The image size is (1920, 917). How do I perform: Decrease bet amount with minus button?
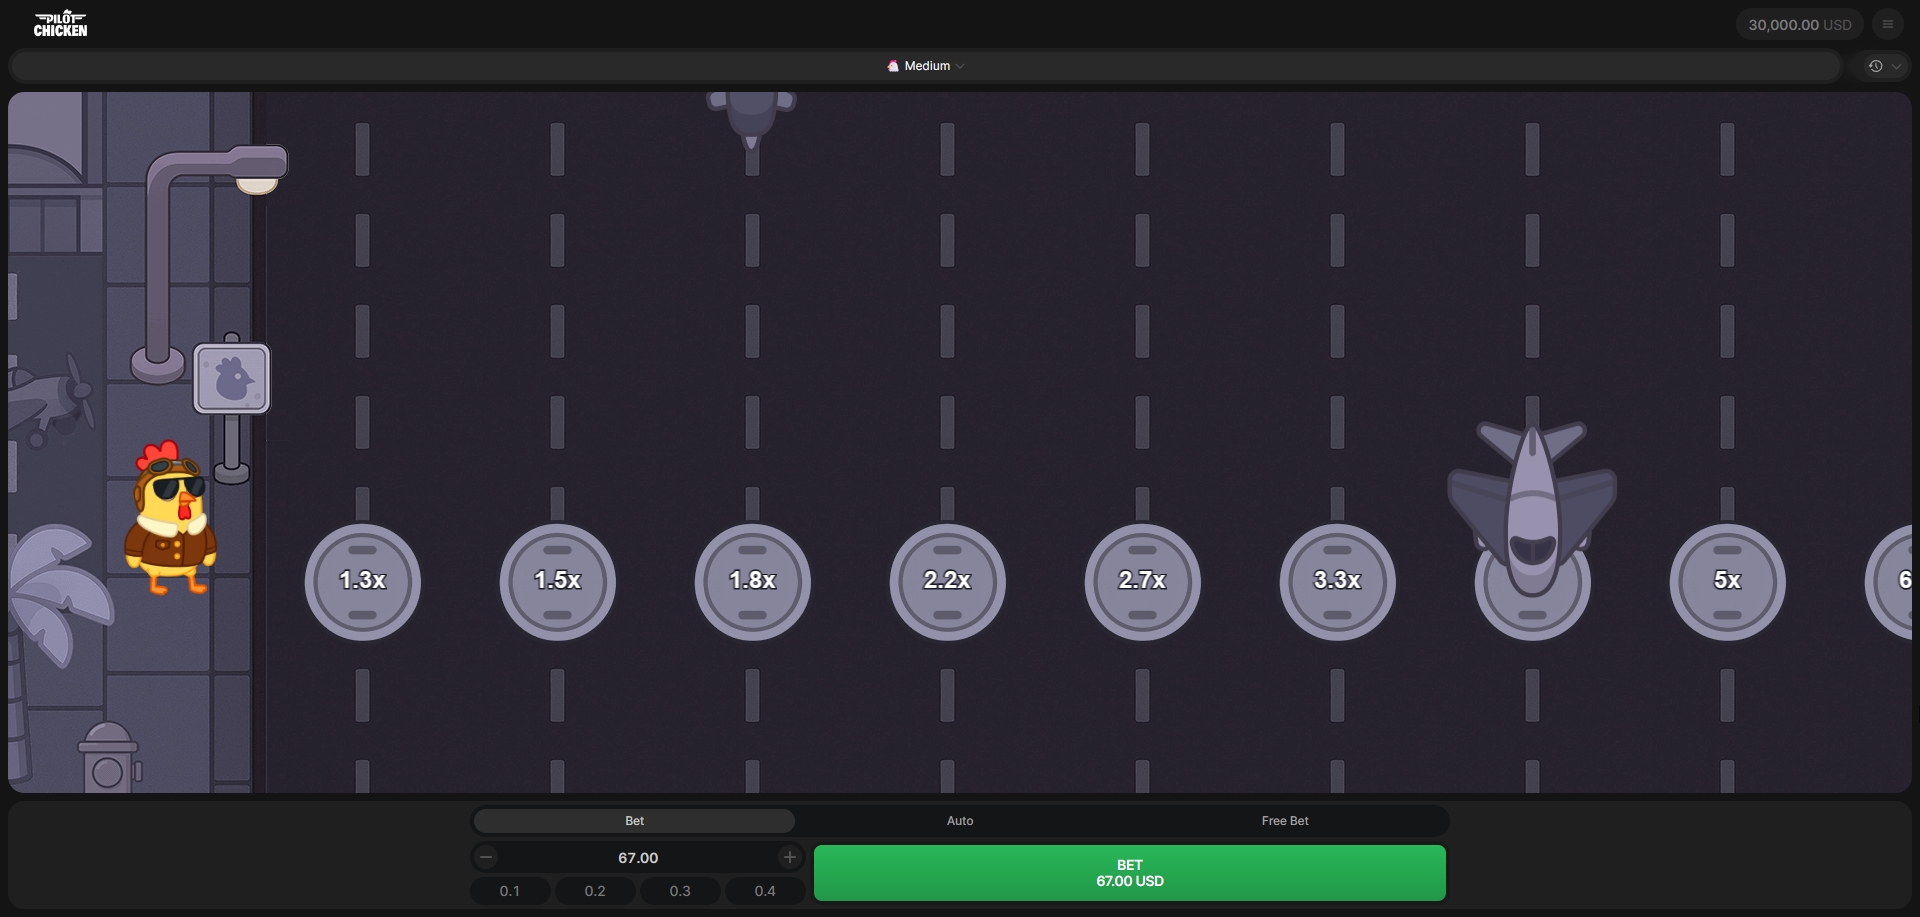pos(486,857)
